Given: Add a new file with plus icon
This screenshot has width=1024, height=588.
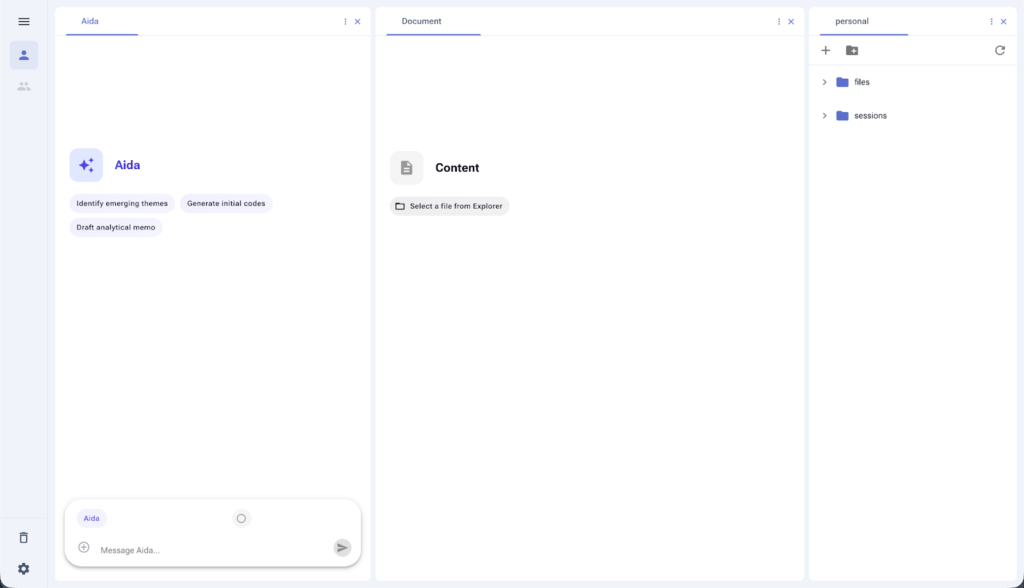Looking at the screenshot, I should pyautogui.click(x=825, y=50).
